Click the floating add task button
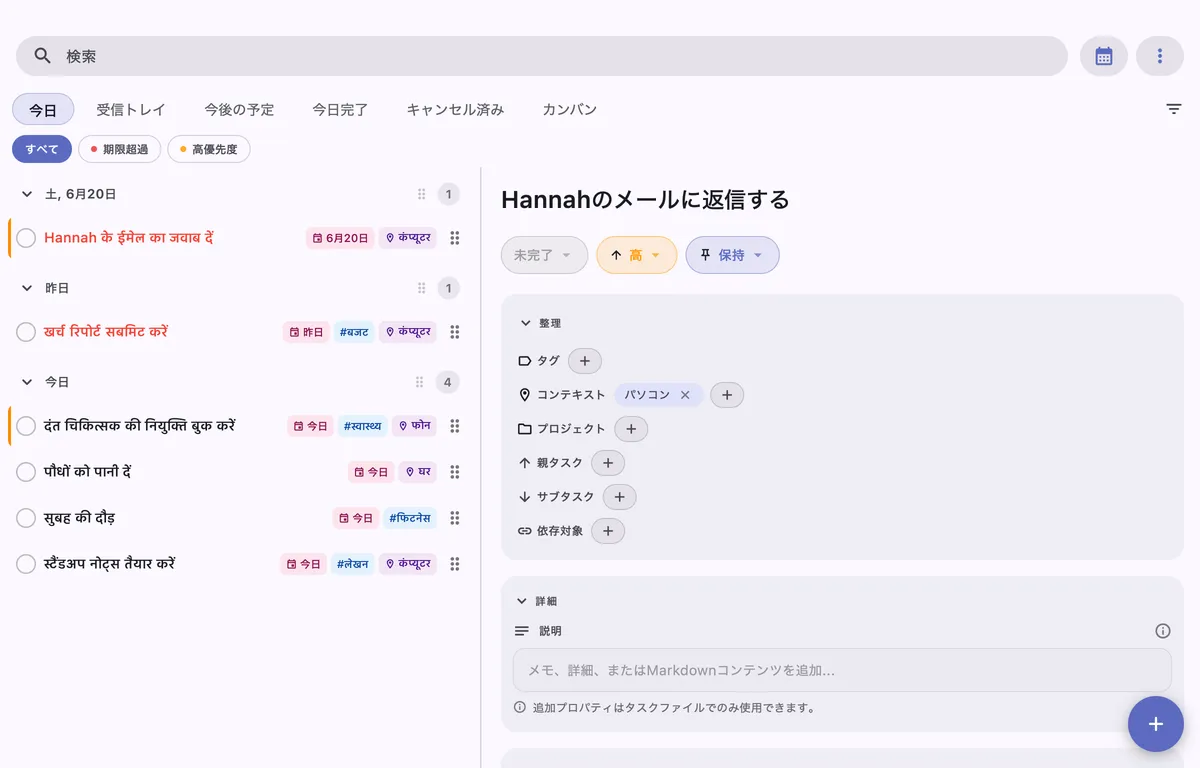The height and width of the screenshot is (768, 1200). tap(1156, 724)
